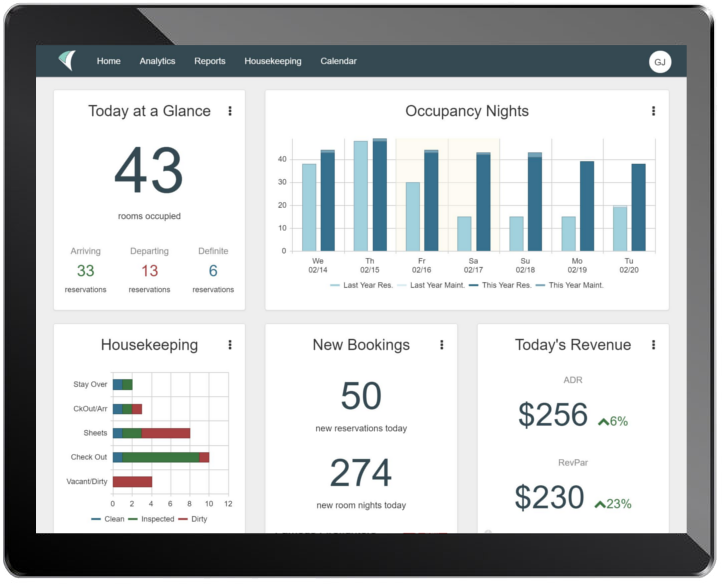Open the Analytics menu
This screenshot has height=584, width=722.
tap(157, 61)
